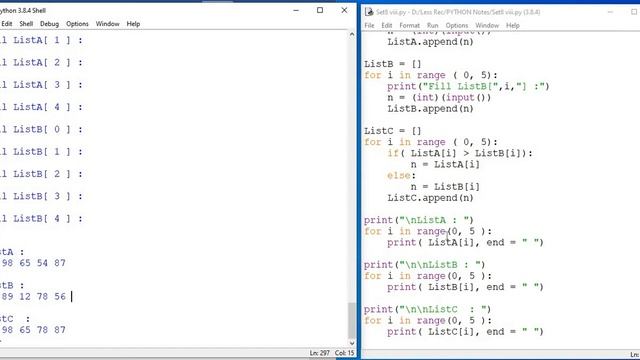Click the 'n = (int)(input())' line under ListB

pos(439,98)
